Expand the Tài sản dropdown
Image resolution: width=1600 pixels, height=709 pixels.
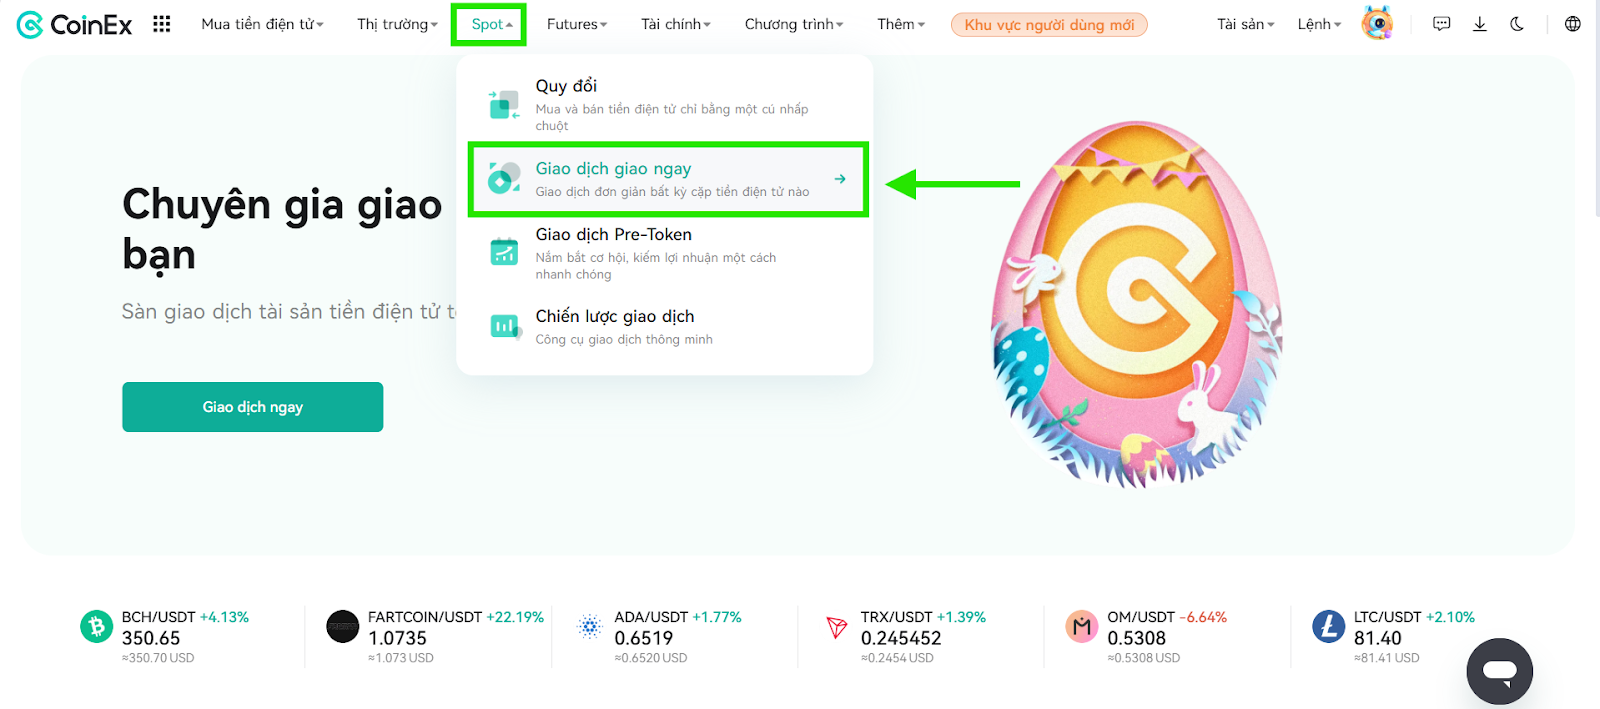1246,24
